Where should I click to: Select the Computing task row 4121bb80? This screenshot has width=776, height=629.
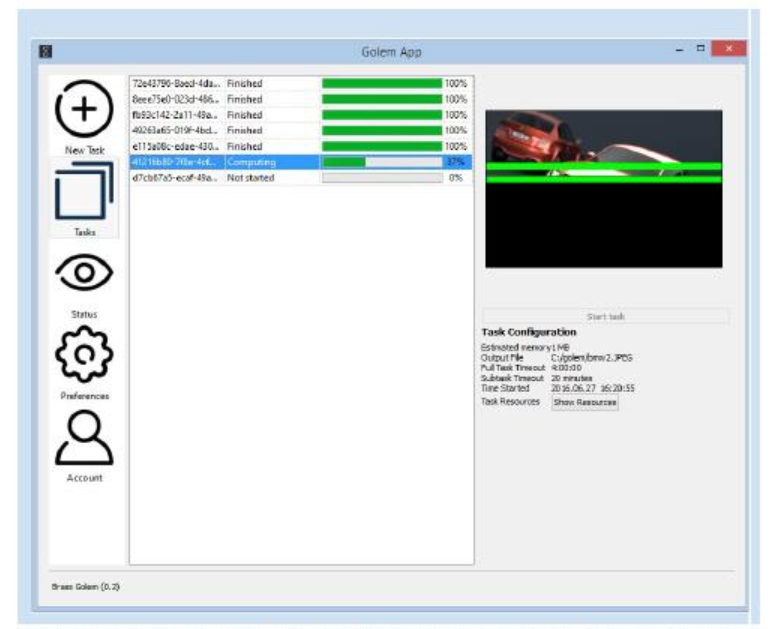pyautogui.click(x=300, y=162)
